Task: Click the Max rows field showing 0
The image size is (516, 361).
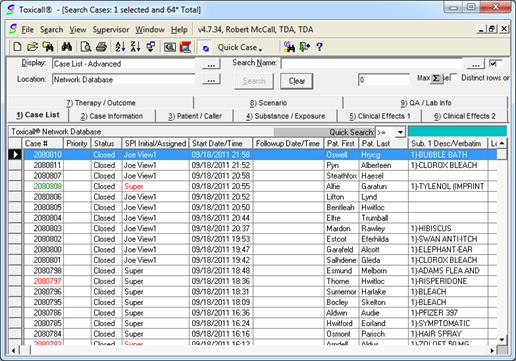Action: click(x=384, y=80)
